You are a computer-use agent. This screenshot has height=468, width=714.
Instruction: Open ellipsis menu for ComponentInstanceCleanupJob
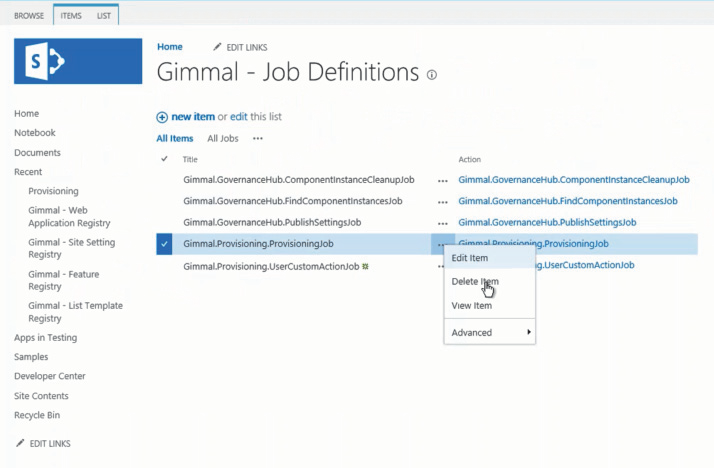click(442, 180)
